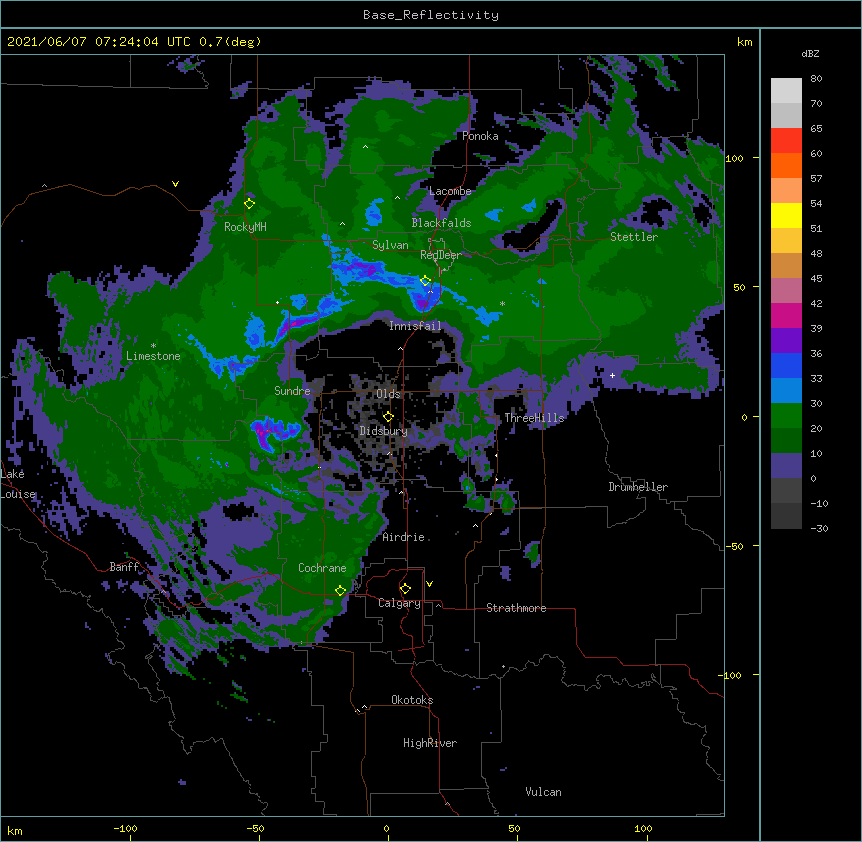Click the km unit label at bottom left
The image size is (862, 842).
[15, 831]
